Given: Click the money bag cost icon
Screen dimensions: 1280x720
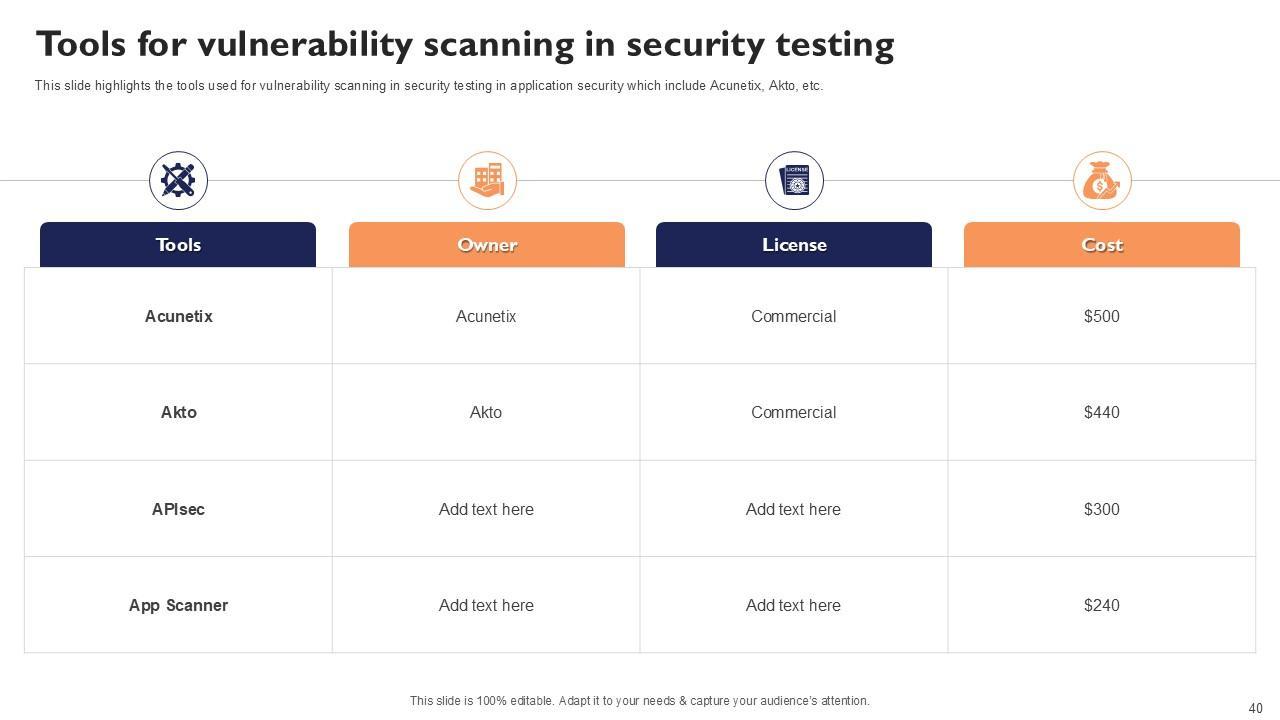Looking at the screenshot, I should (x=1102, y=181).
